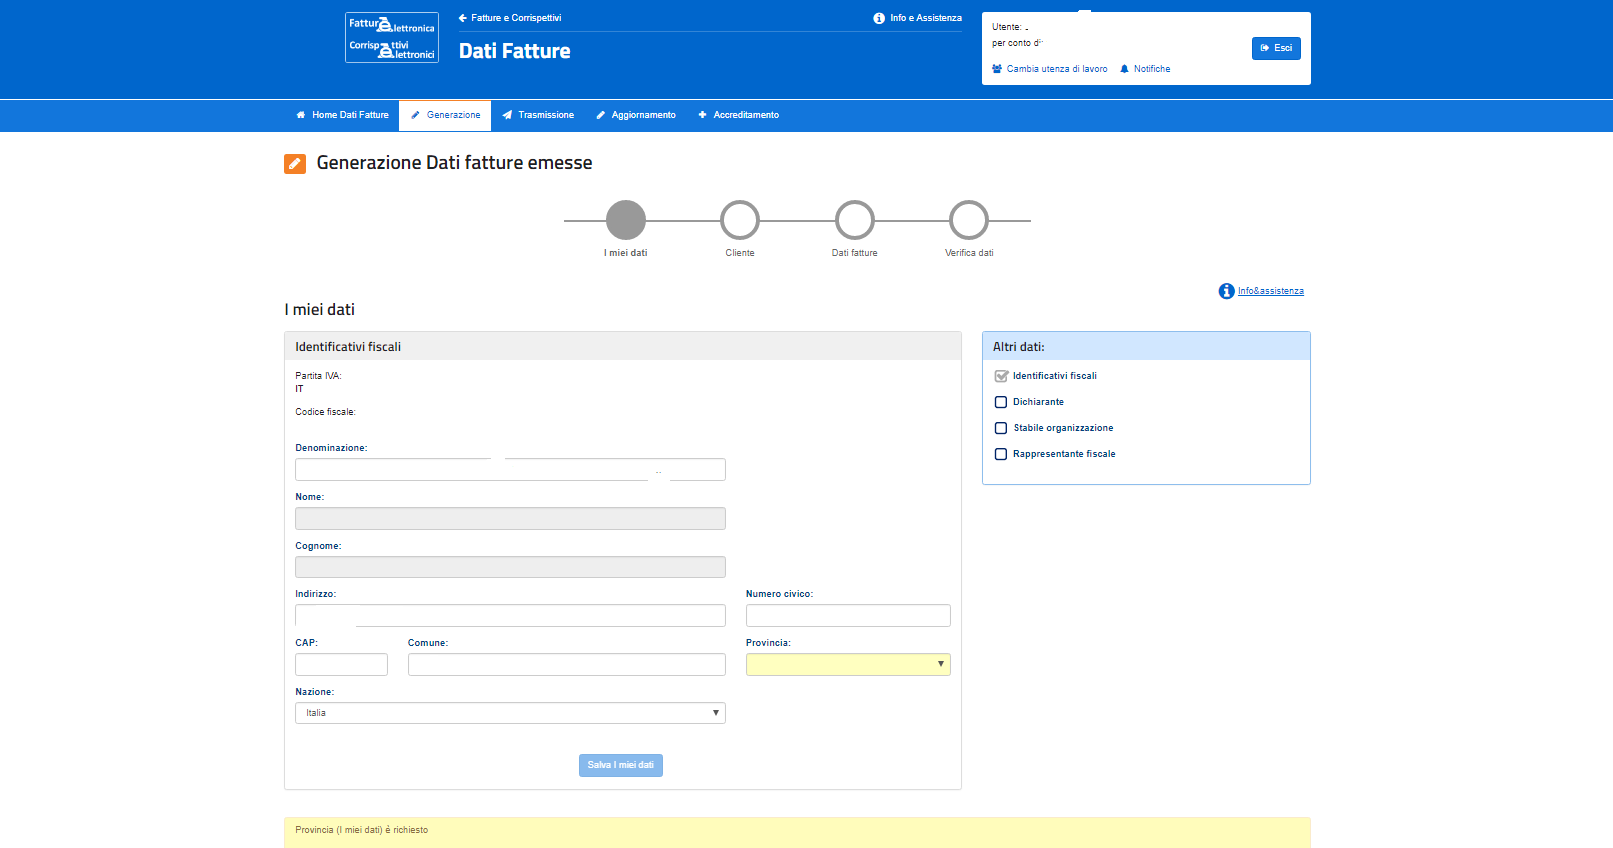Expand the Nazione dropdown showing Italia

pyautogui.click(x=510, y=713)
